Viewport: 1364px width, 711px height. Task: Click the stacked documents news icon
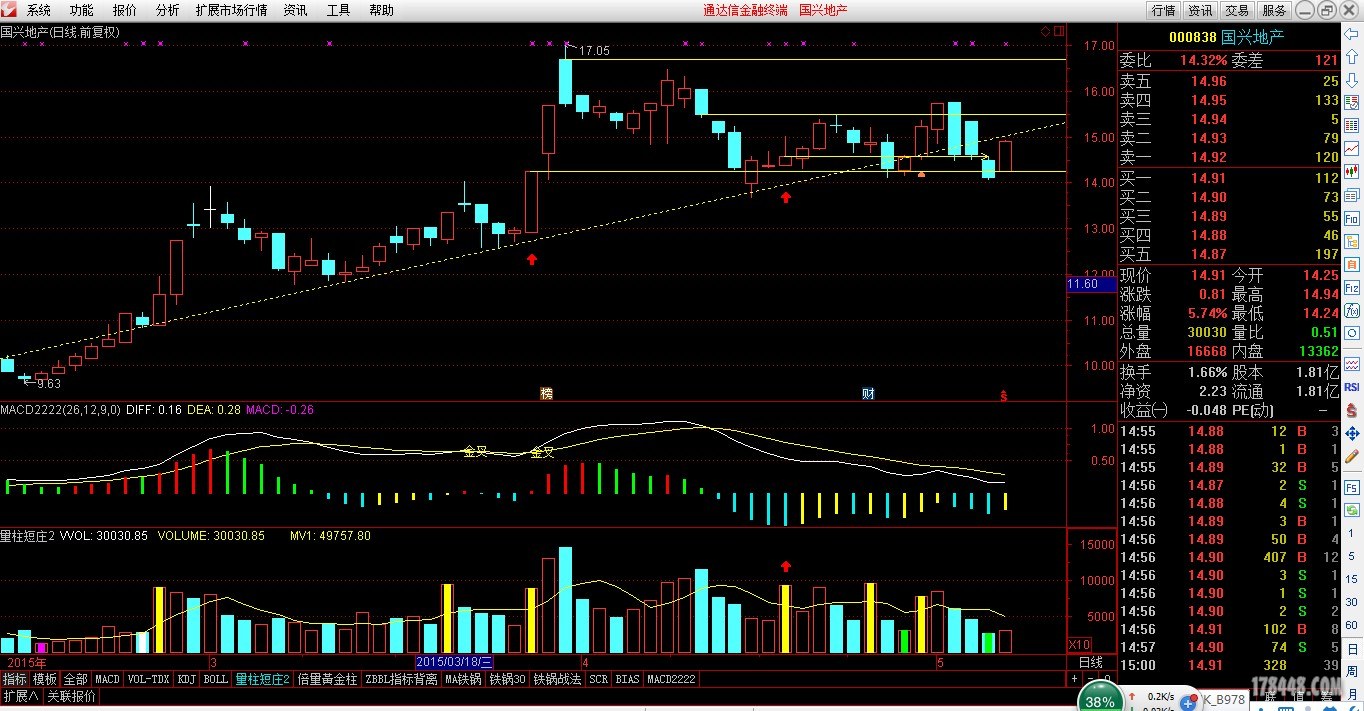coord(1351,194)
